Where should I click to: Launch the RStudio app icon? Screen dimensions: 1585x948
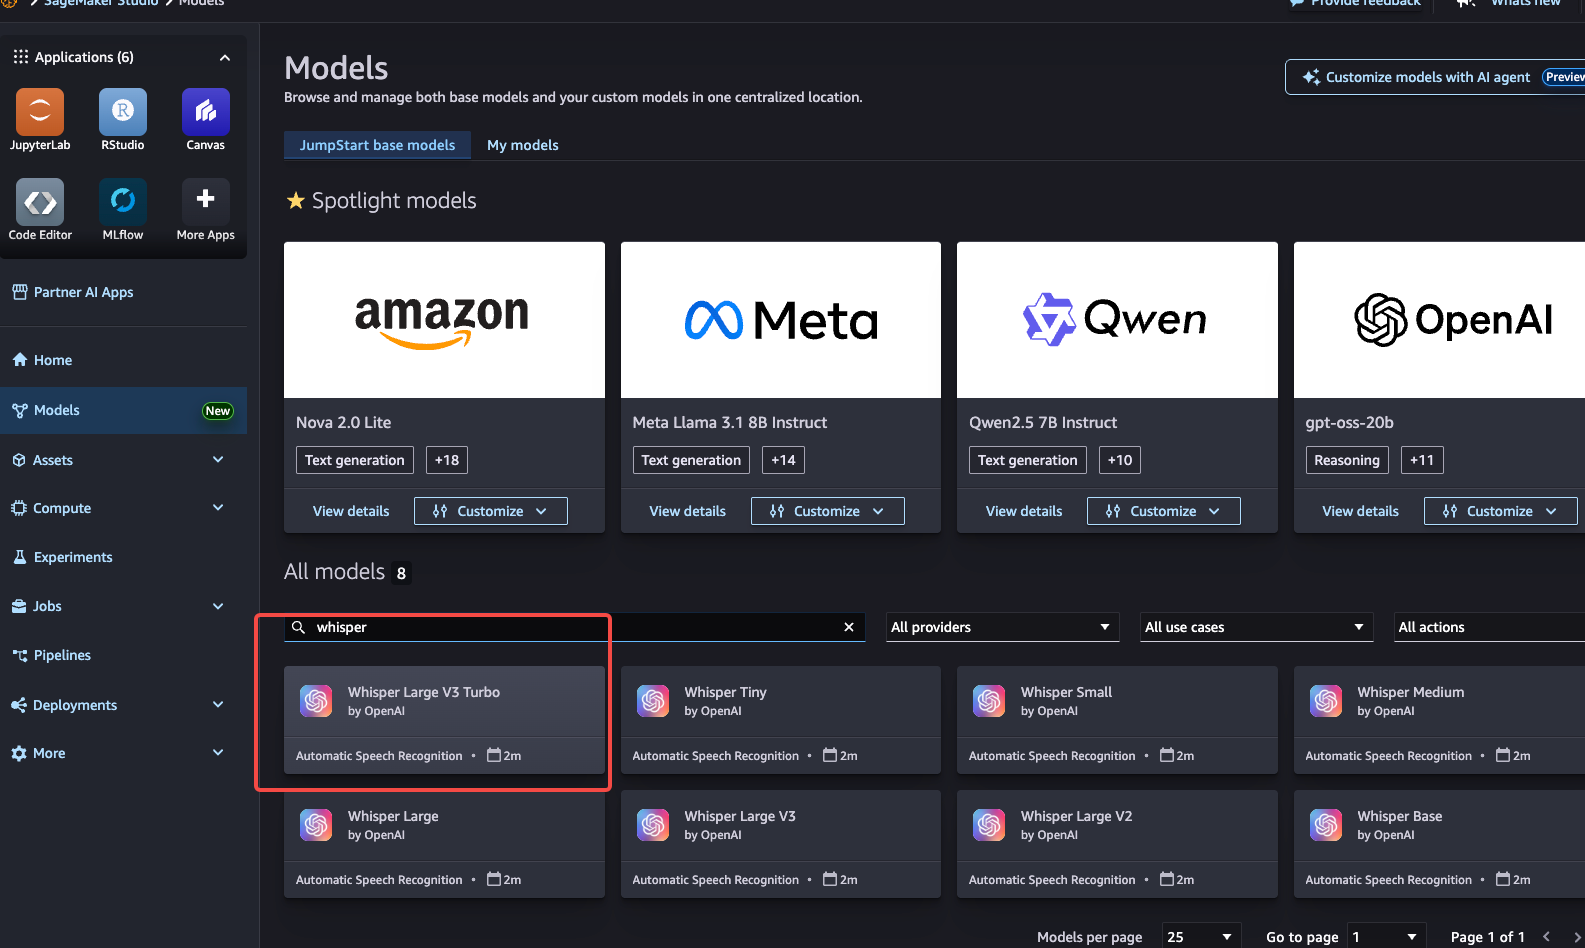(122, 112)
